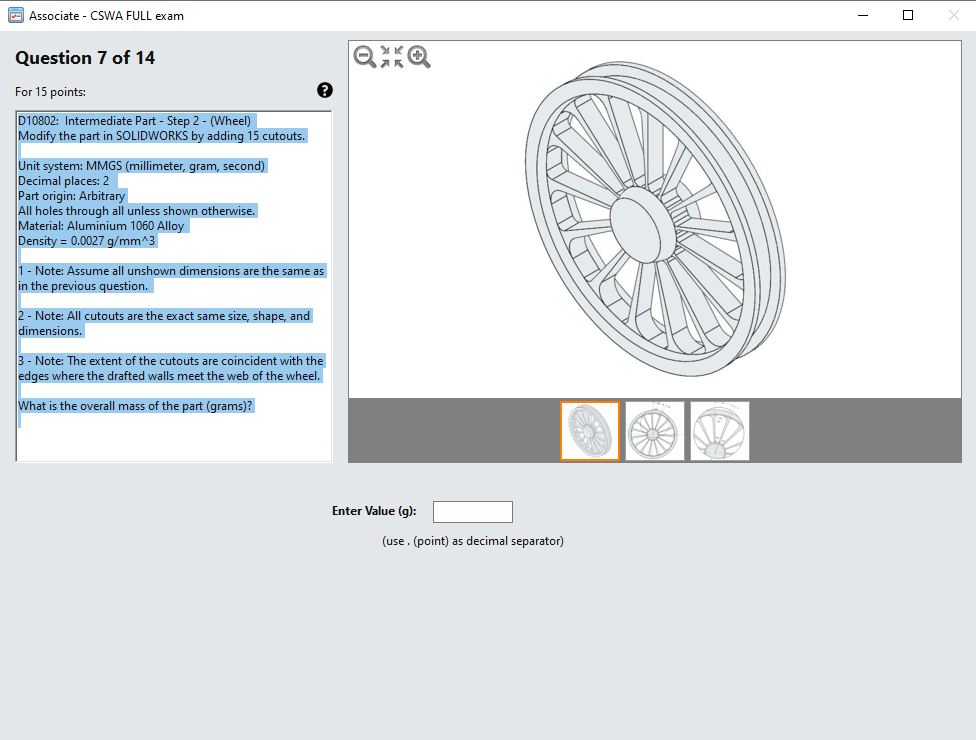Click the decimal separator instruction text
976x740 pixels.
click(x=473, y=540)
